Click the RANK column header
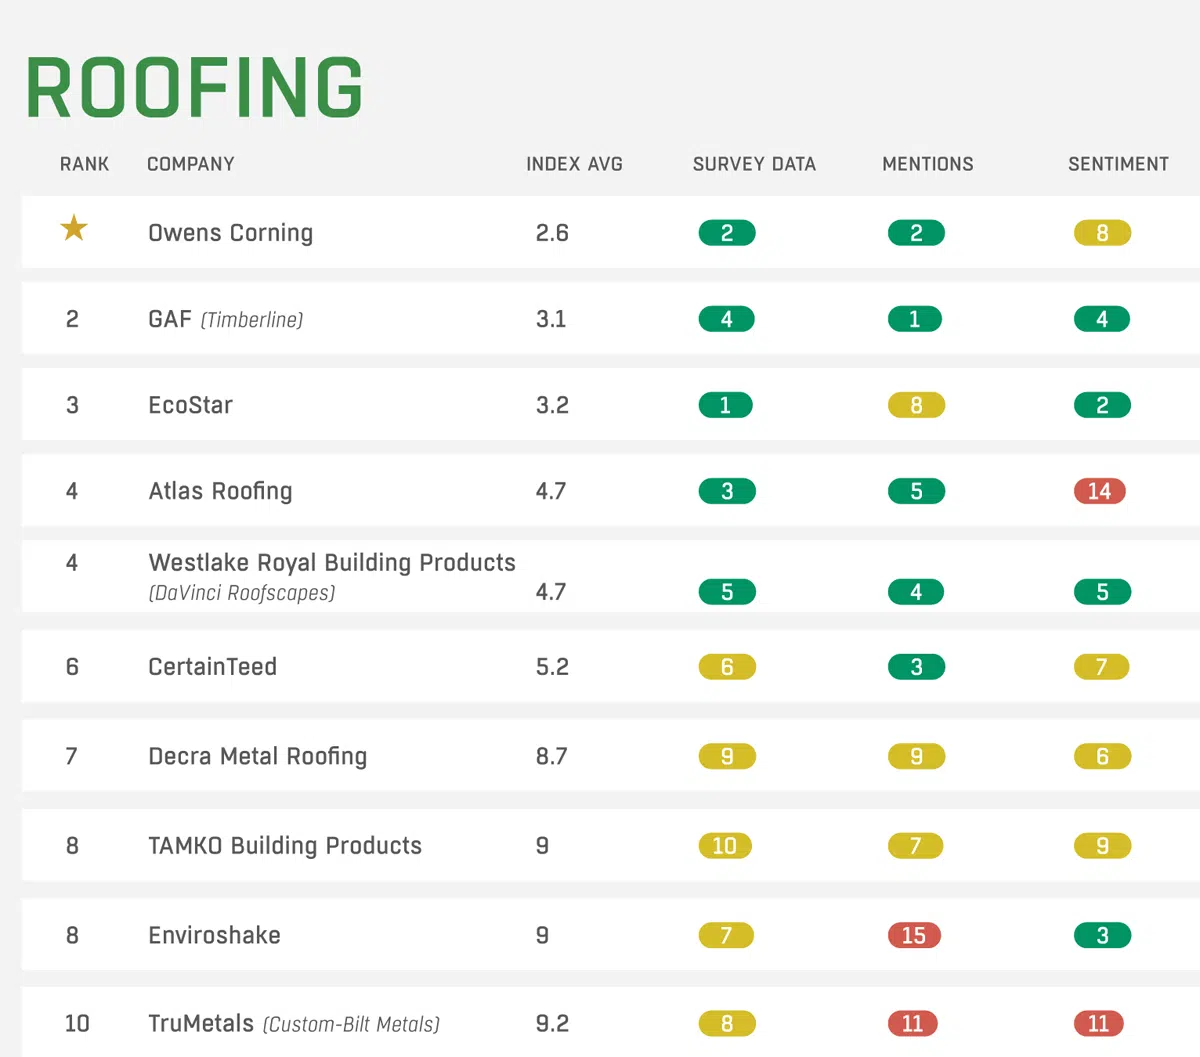 [x=84, y=164]
